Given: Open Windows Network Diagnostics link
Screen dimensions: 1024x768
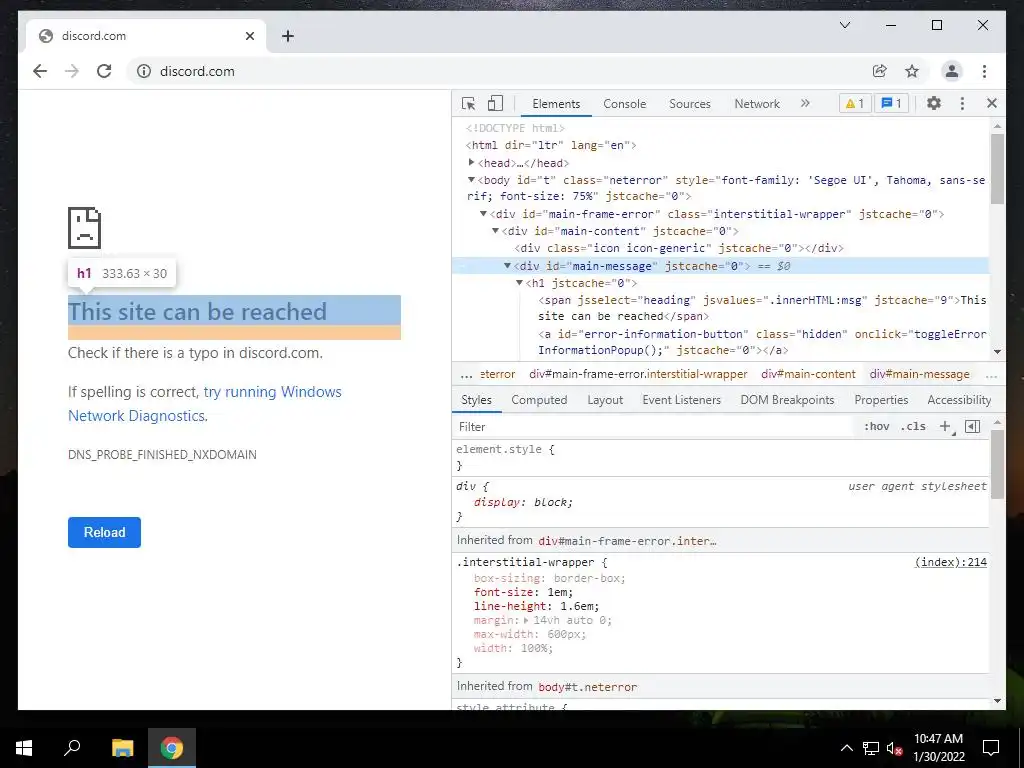Looking at the screenshot, I should click(204, 404).
